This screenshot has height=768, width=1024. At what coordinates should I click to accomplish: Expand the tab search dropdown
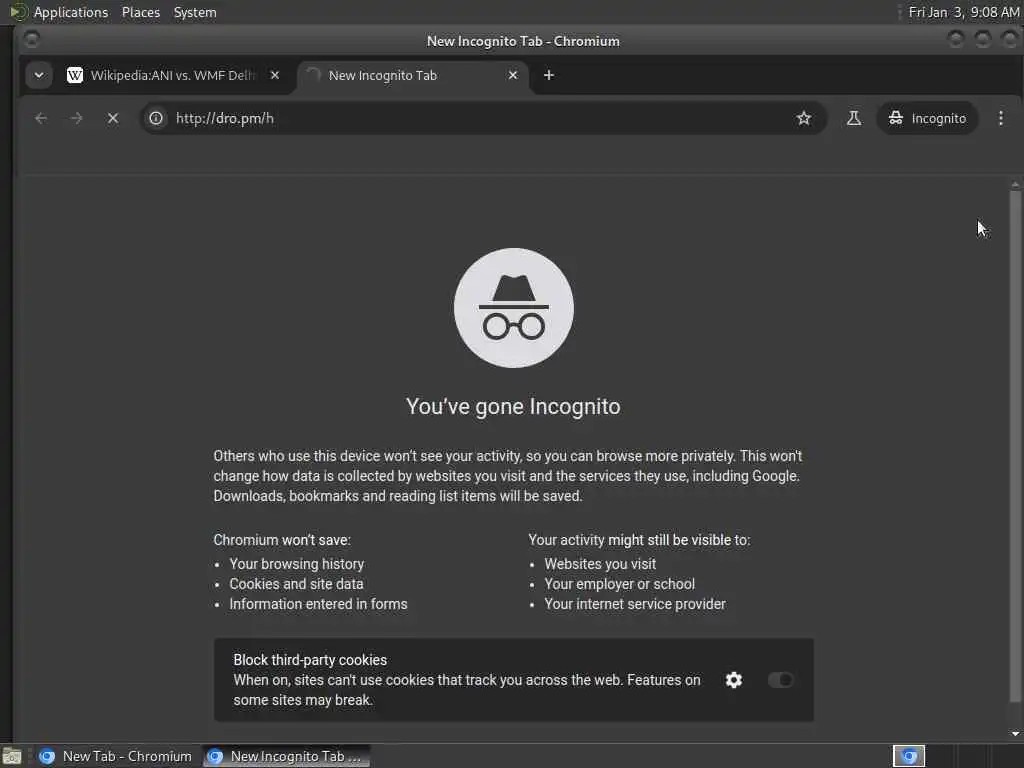tap(39, 75)
